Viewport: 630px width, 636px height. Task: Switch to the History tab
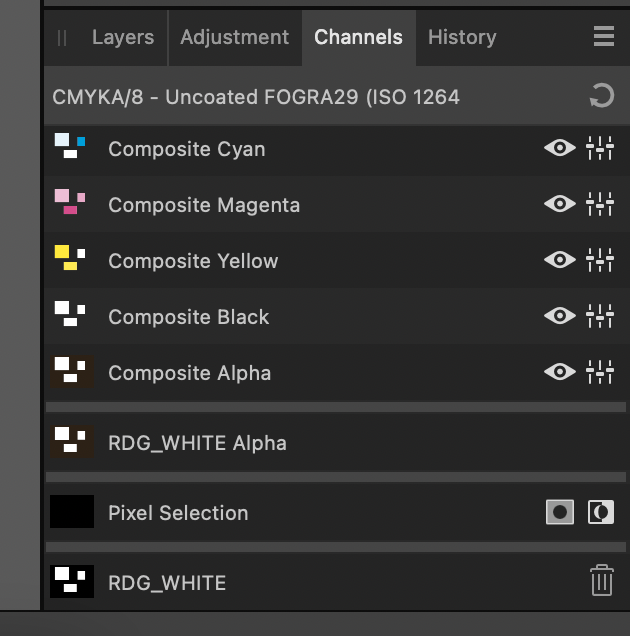pos(462,37)
